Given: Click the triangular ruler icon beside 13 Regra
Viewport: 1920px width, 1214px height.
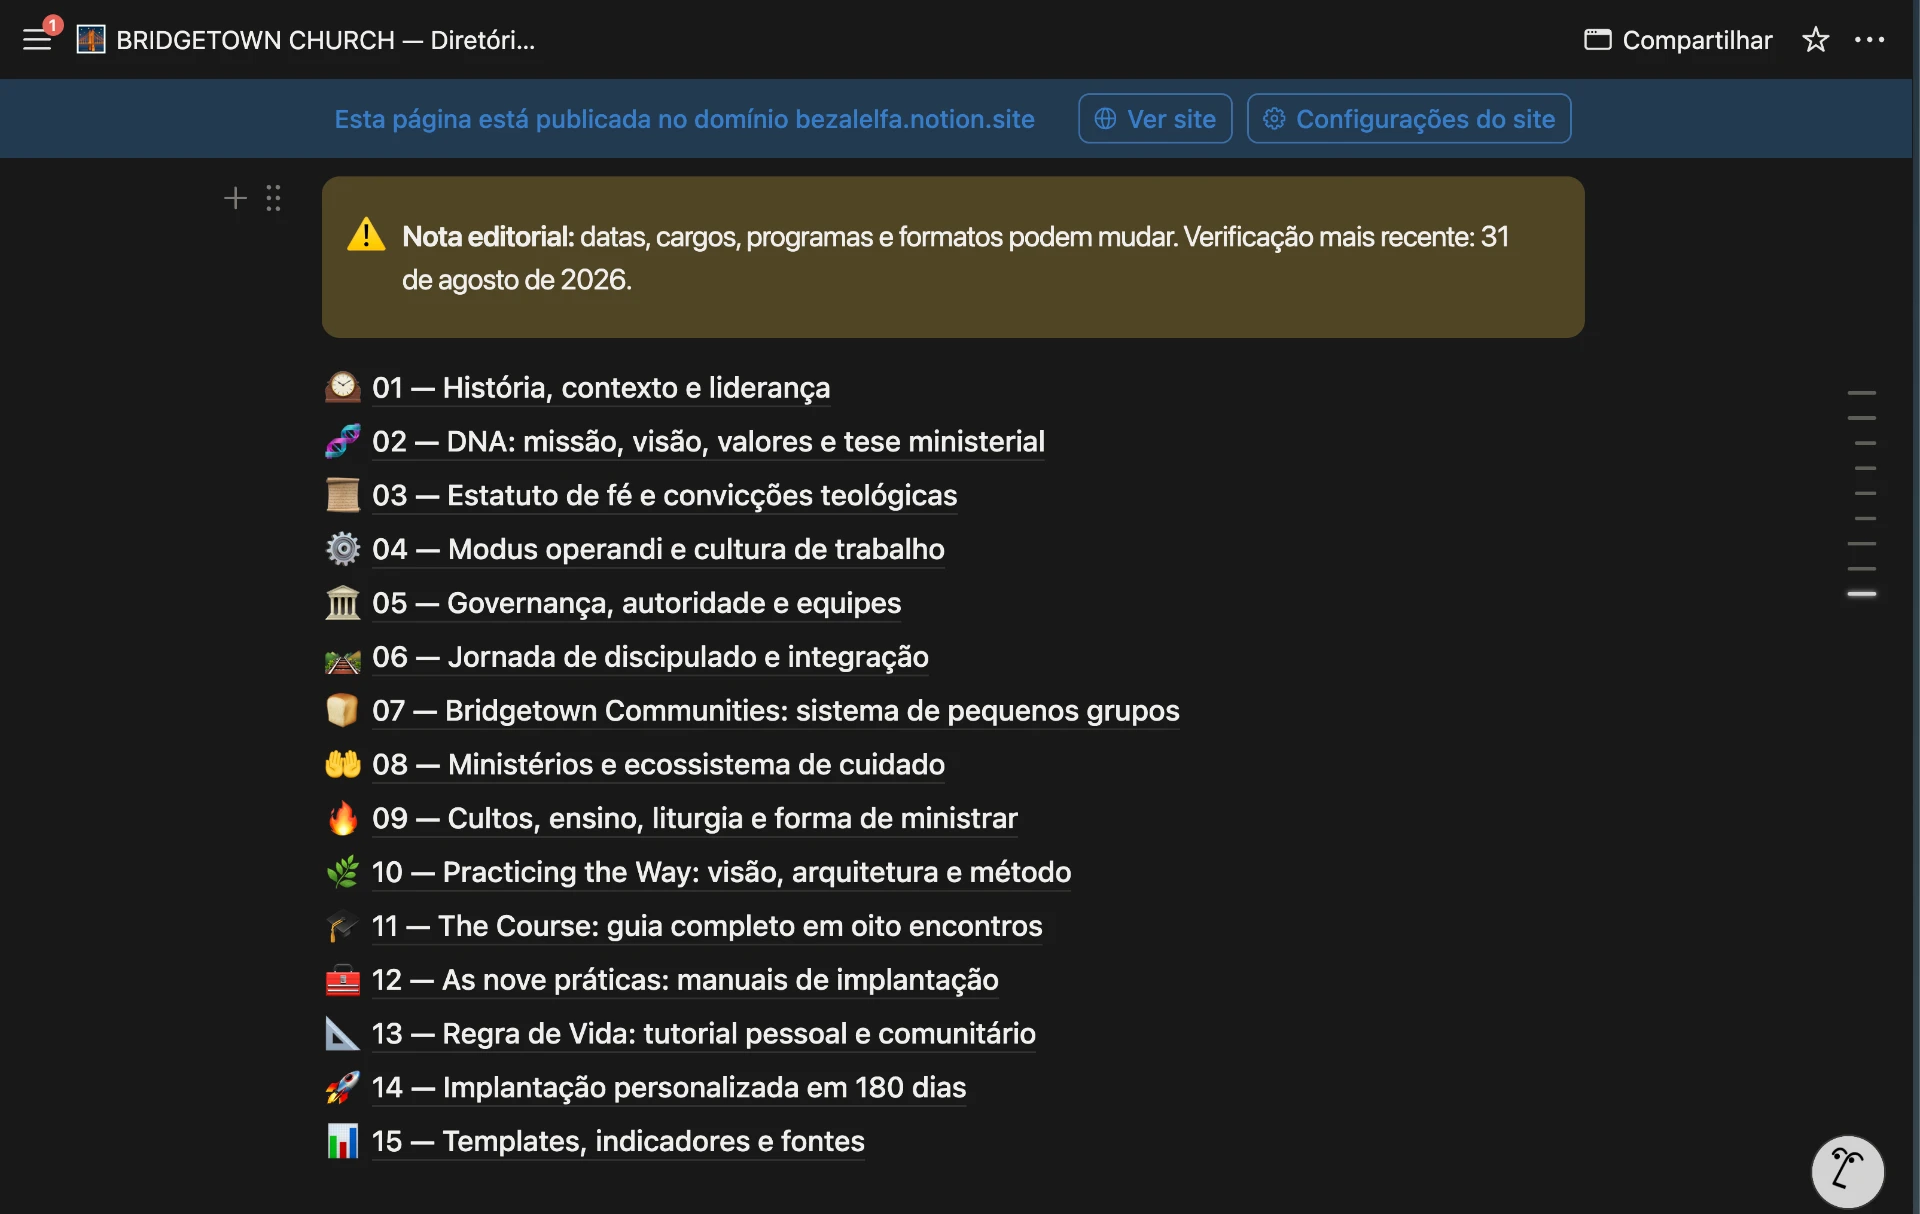Looking at the screenshot, I should pyautogui.click(x=342, y=1034).
